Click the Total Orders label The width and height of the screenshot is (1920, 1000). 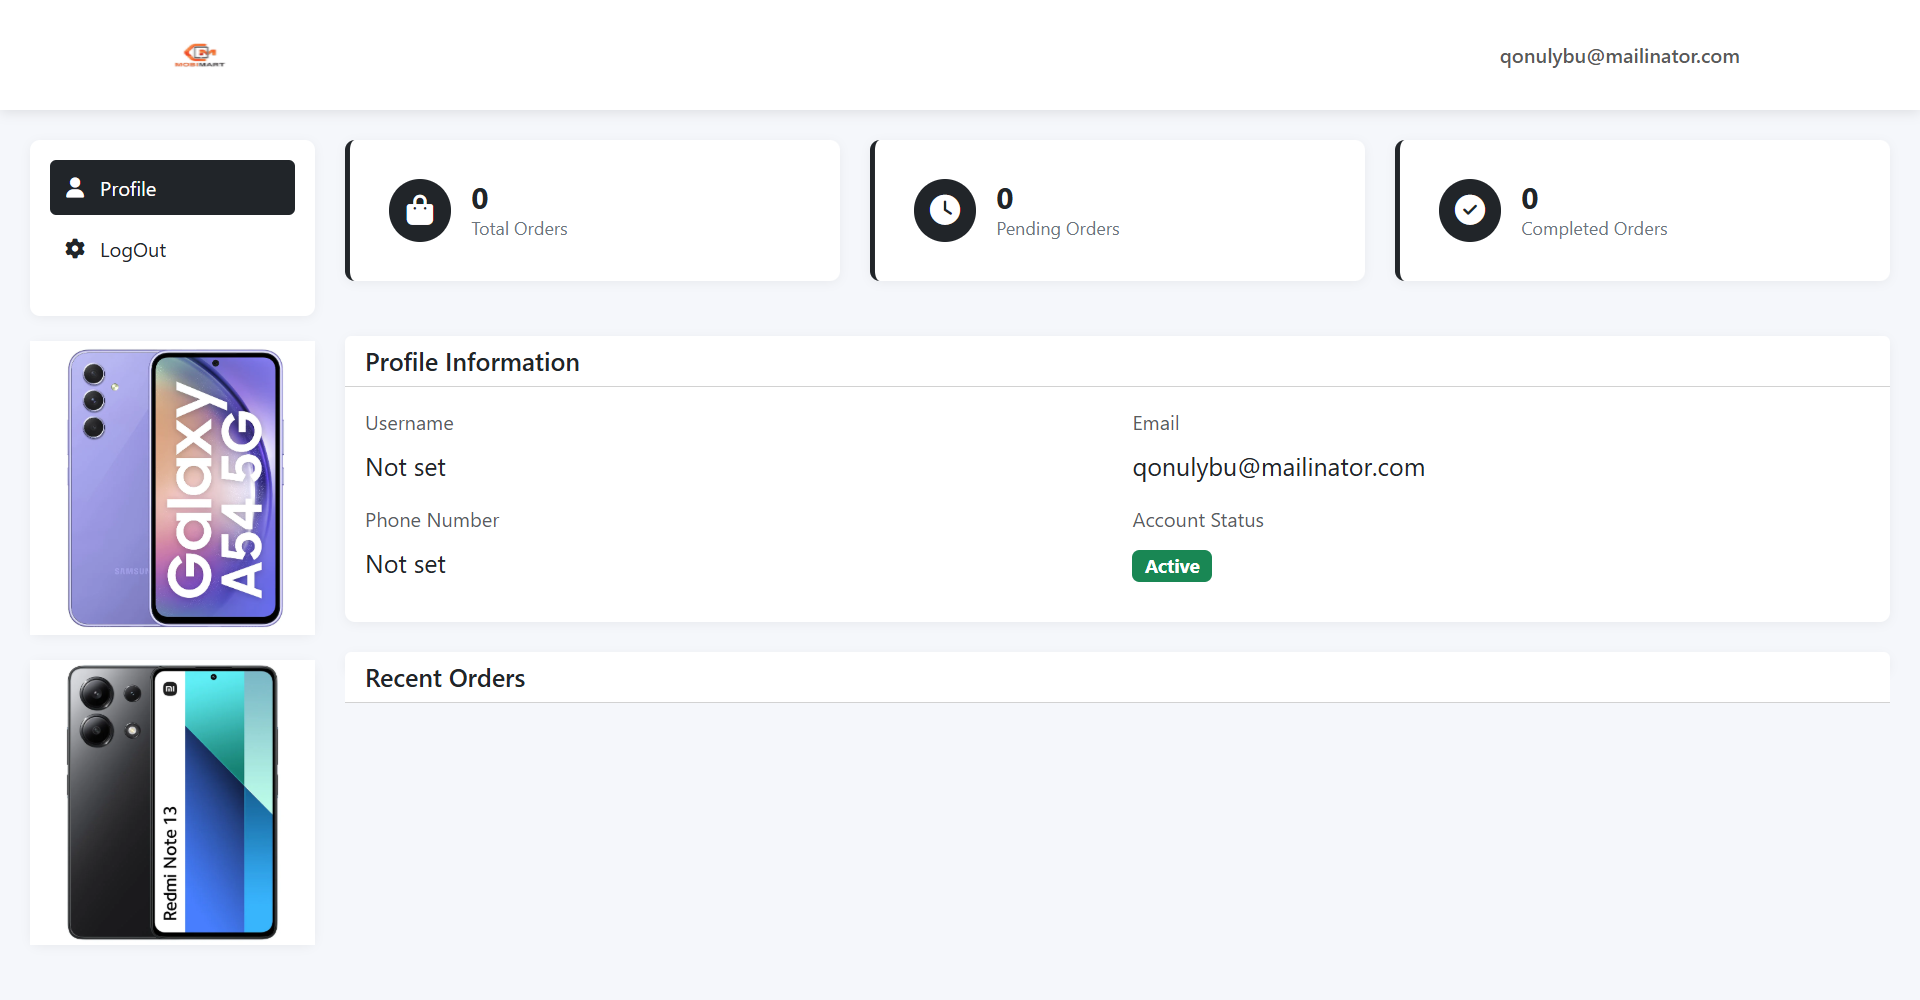519,229
